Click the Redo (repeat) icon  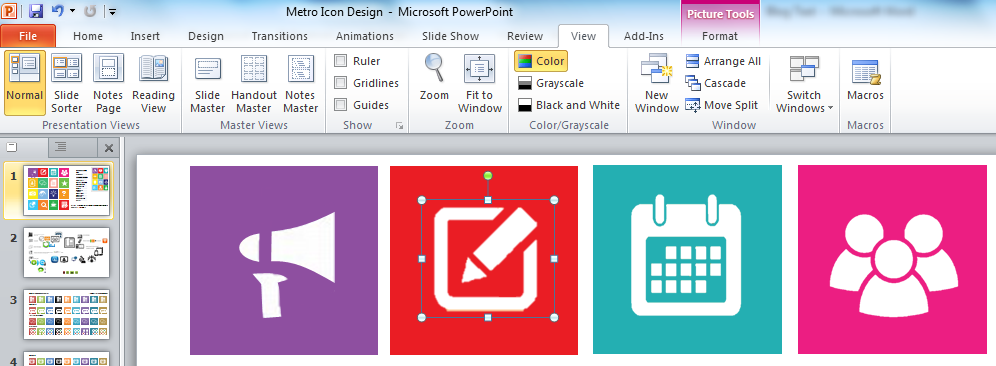[x=90, y=11]
